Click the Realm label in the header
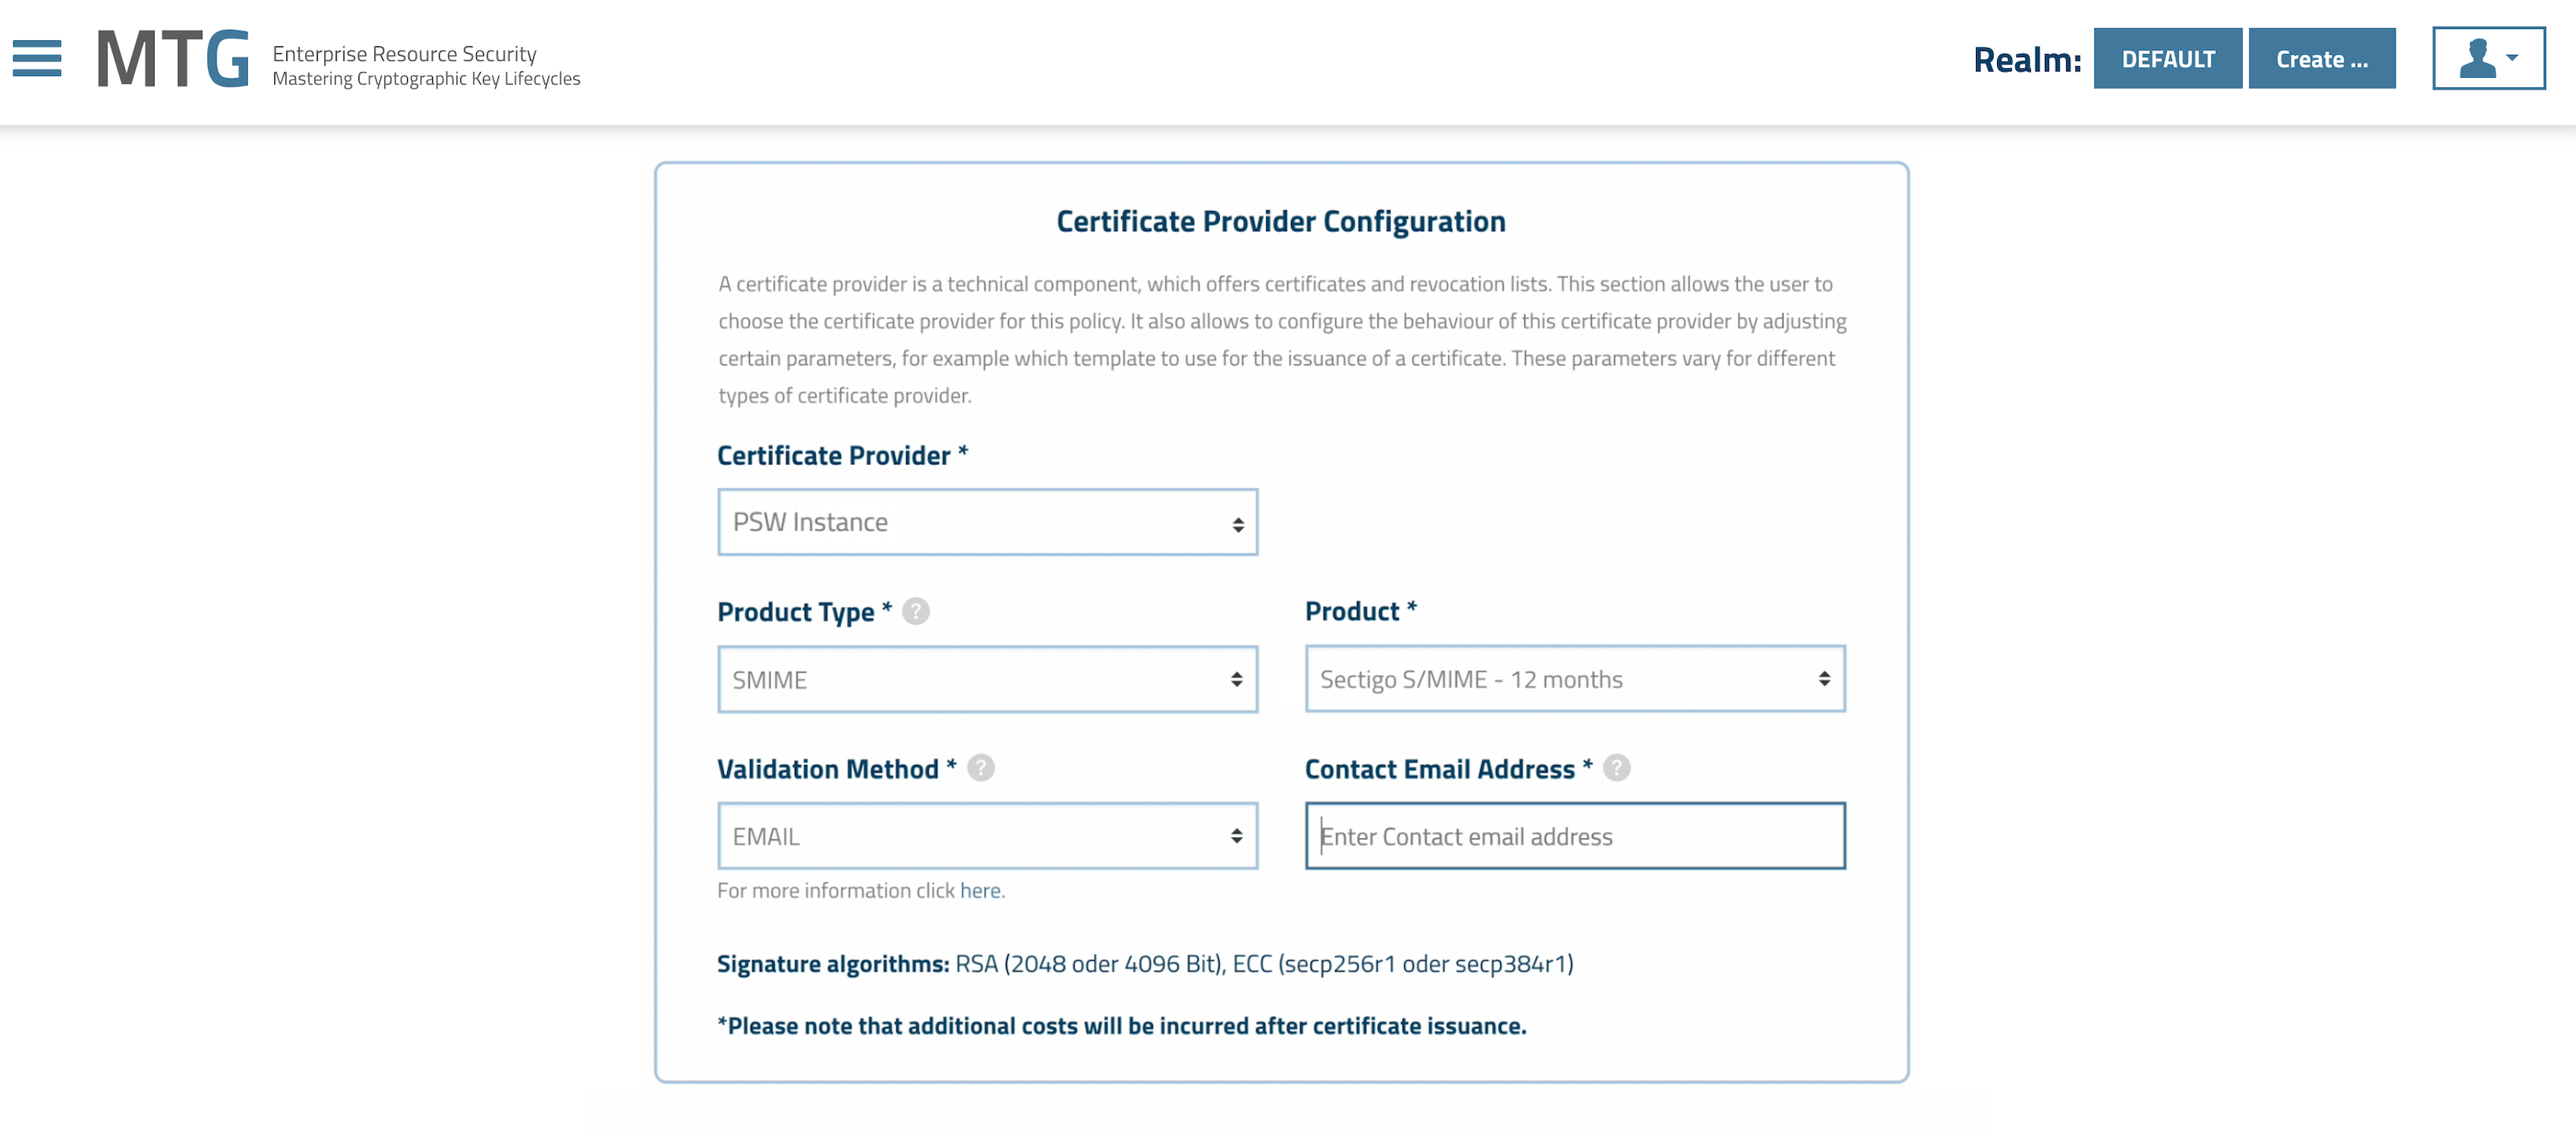Viewport: 2576px width, 1133px height. click(2026, 60)
